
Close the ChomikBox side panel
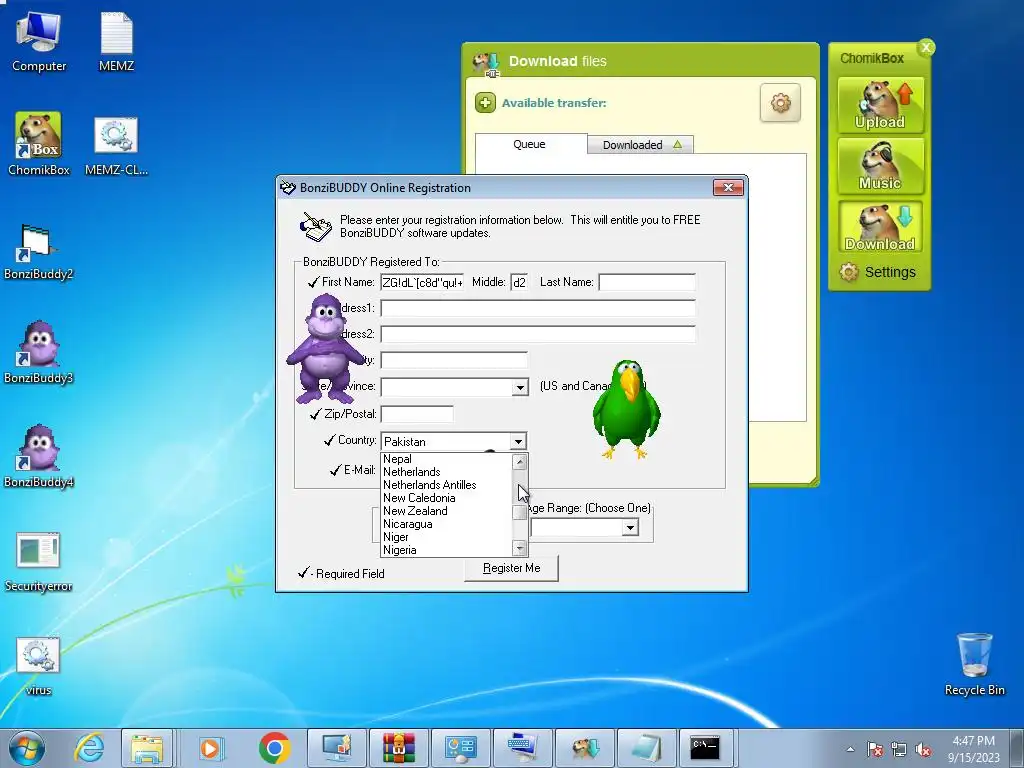(926, 47)
